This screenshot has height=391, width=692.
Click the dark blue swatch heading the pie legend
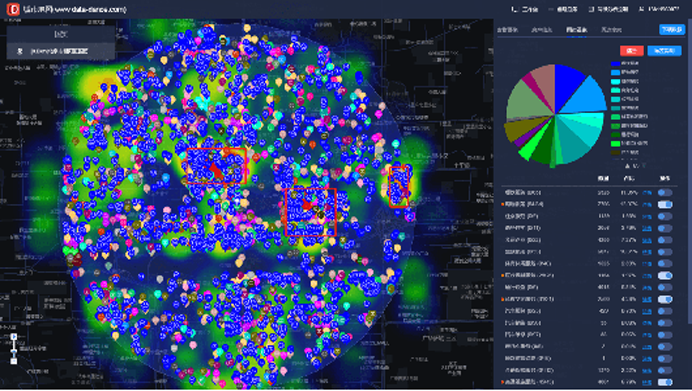[615, 63]
